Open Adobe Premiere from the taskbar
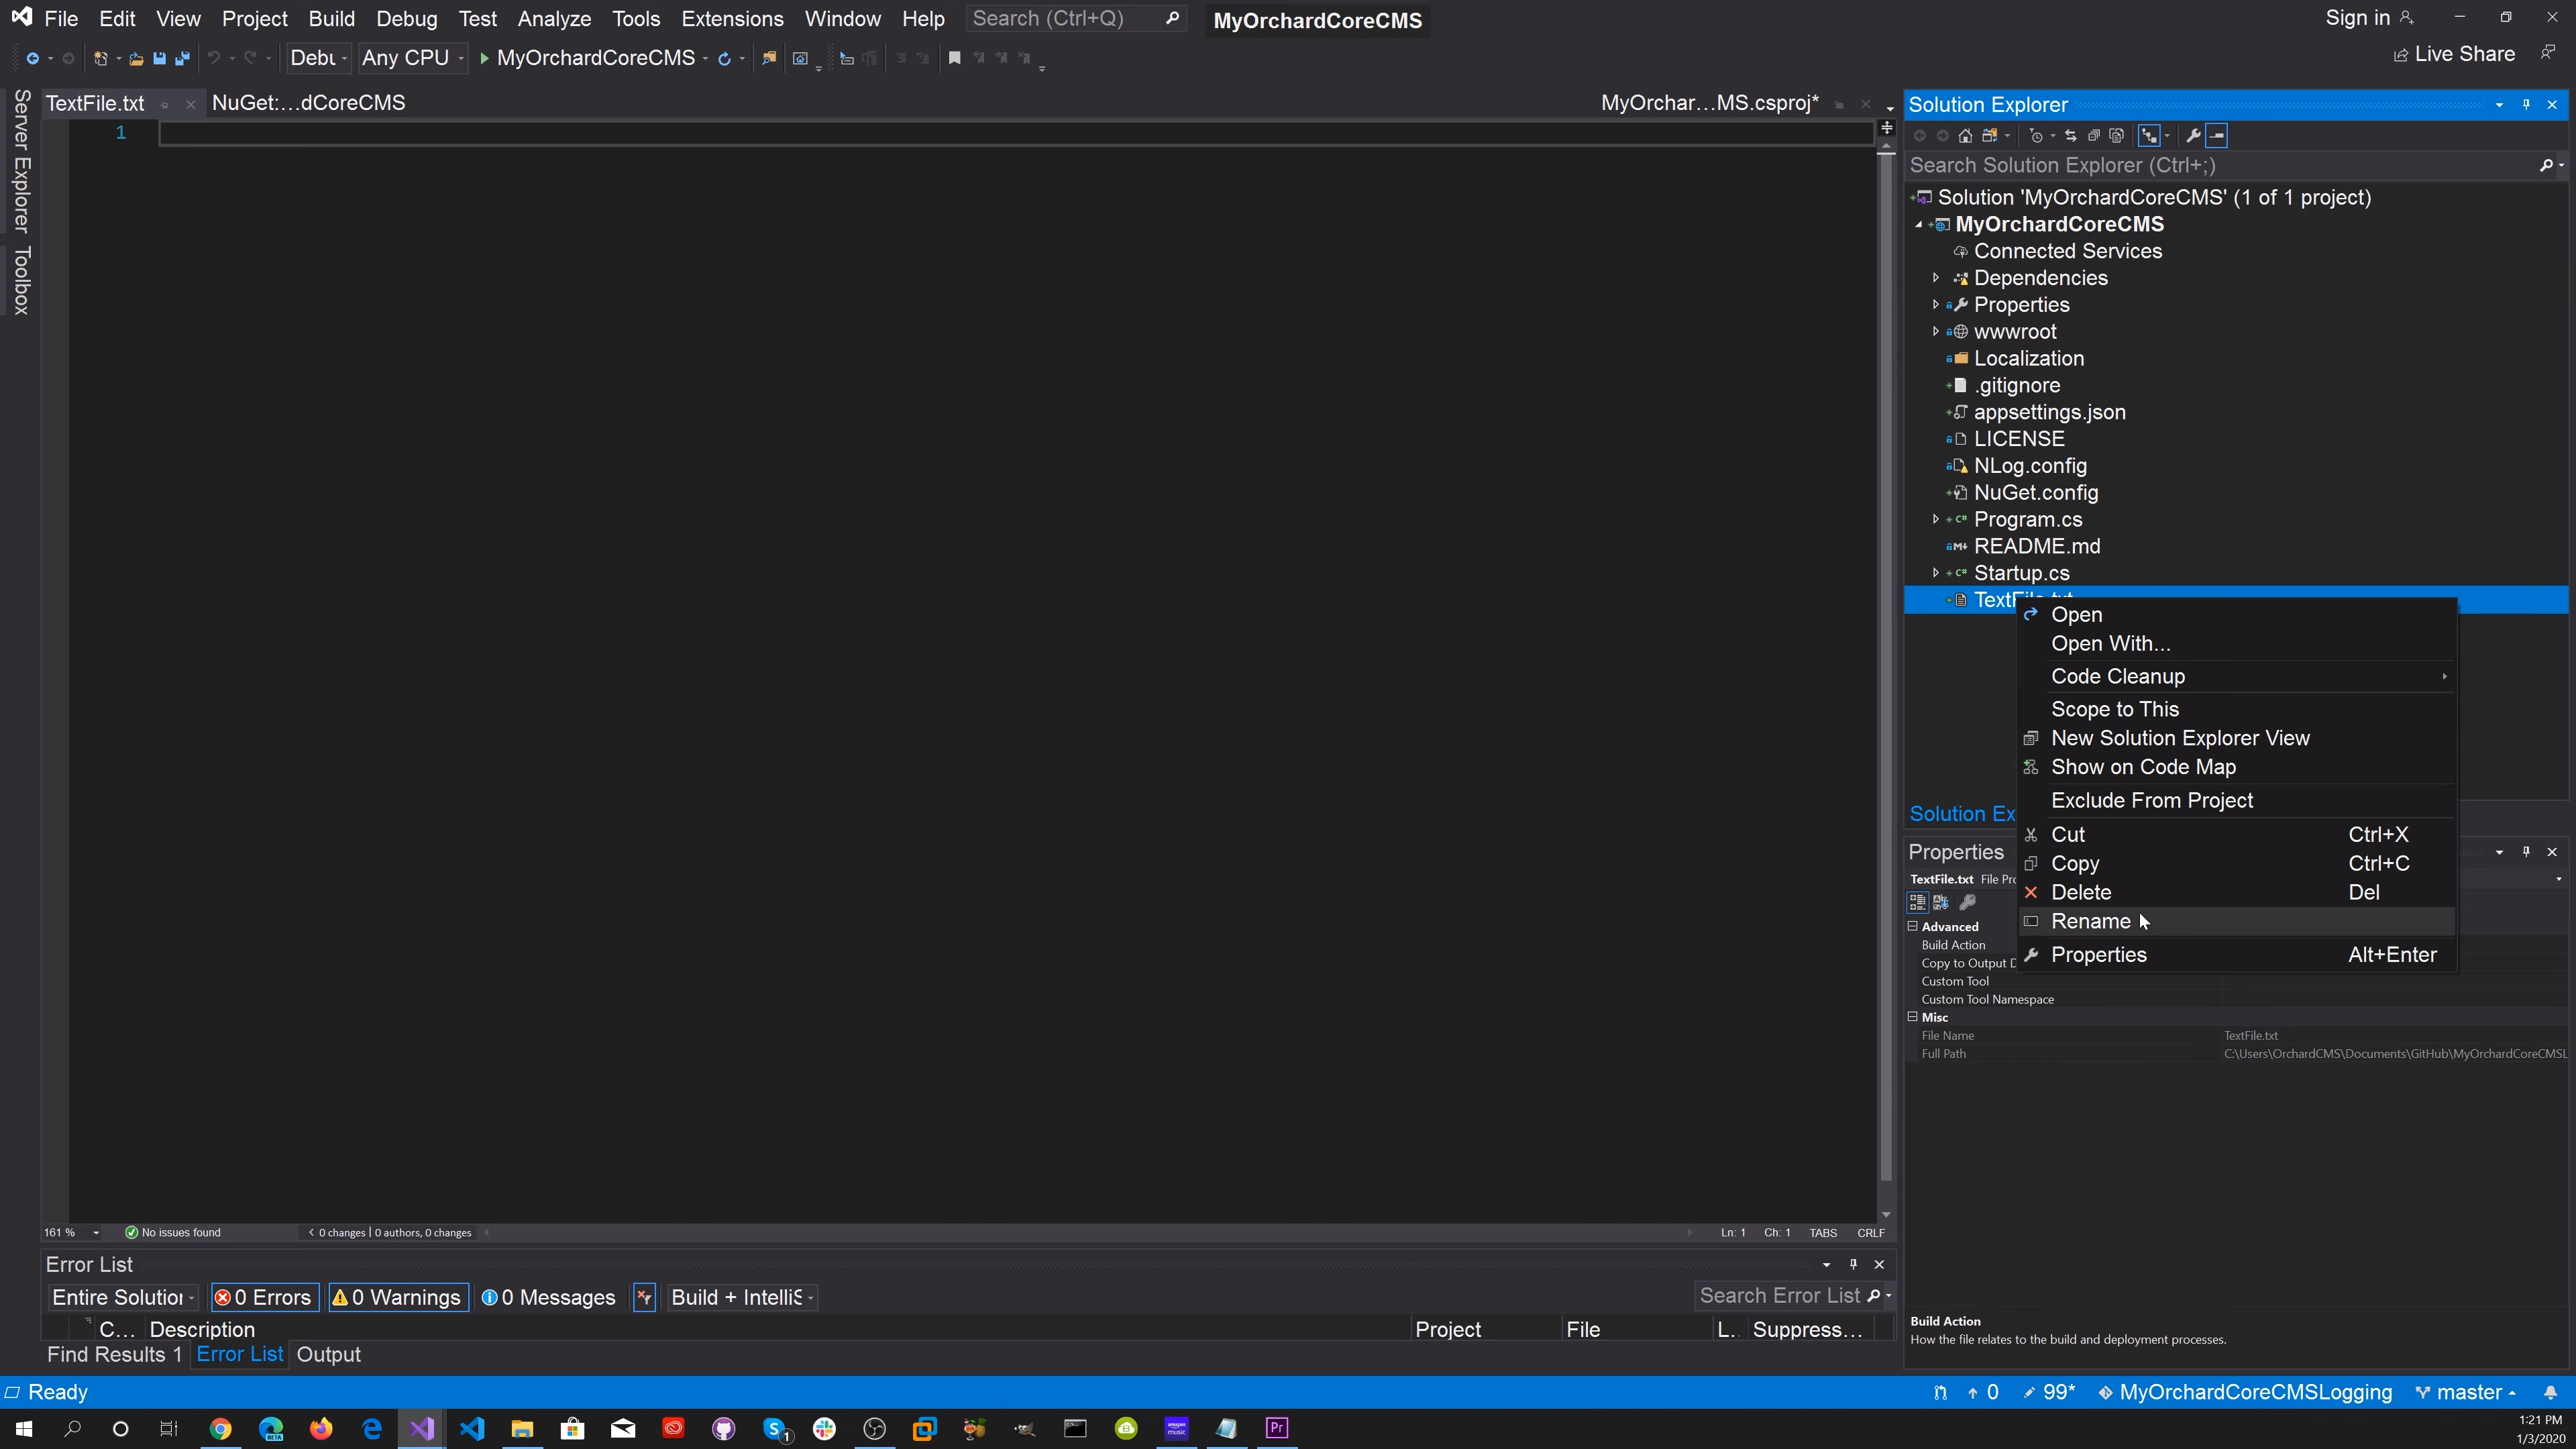The height and width of the screenshot is (1449, 2576). coord(1277,1428)
